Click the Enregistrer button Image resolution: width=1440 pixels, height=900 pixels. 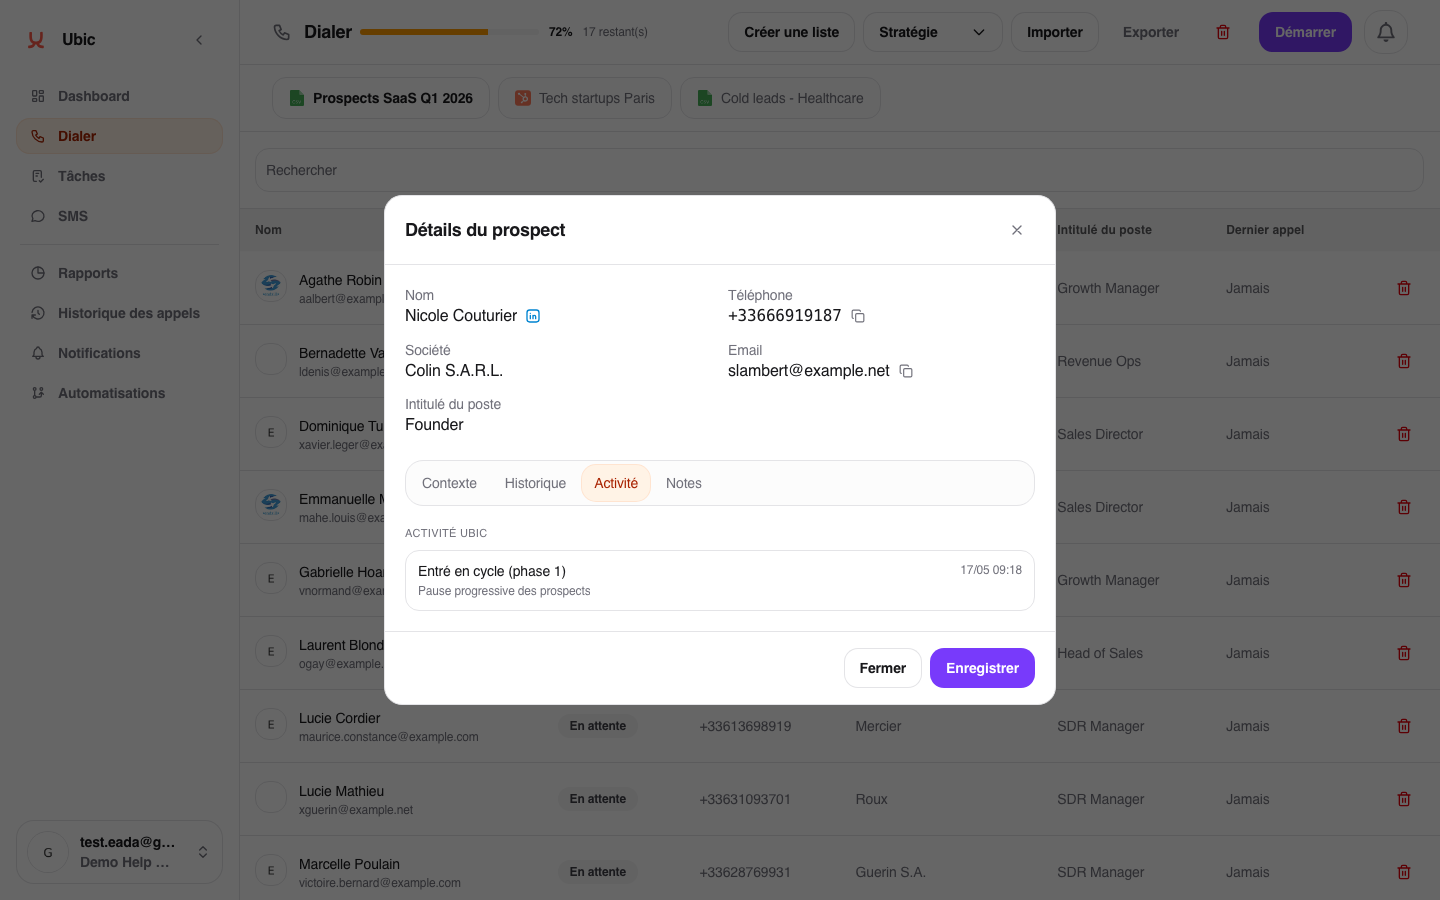pos(982,668)
